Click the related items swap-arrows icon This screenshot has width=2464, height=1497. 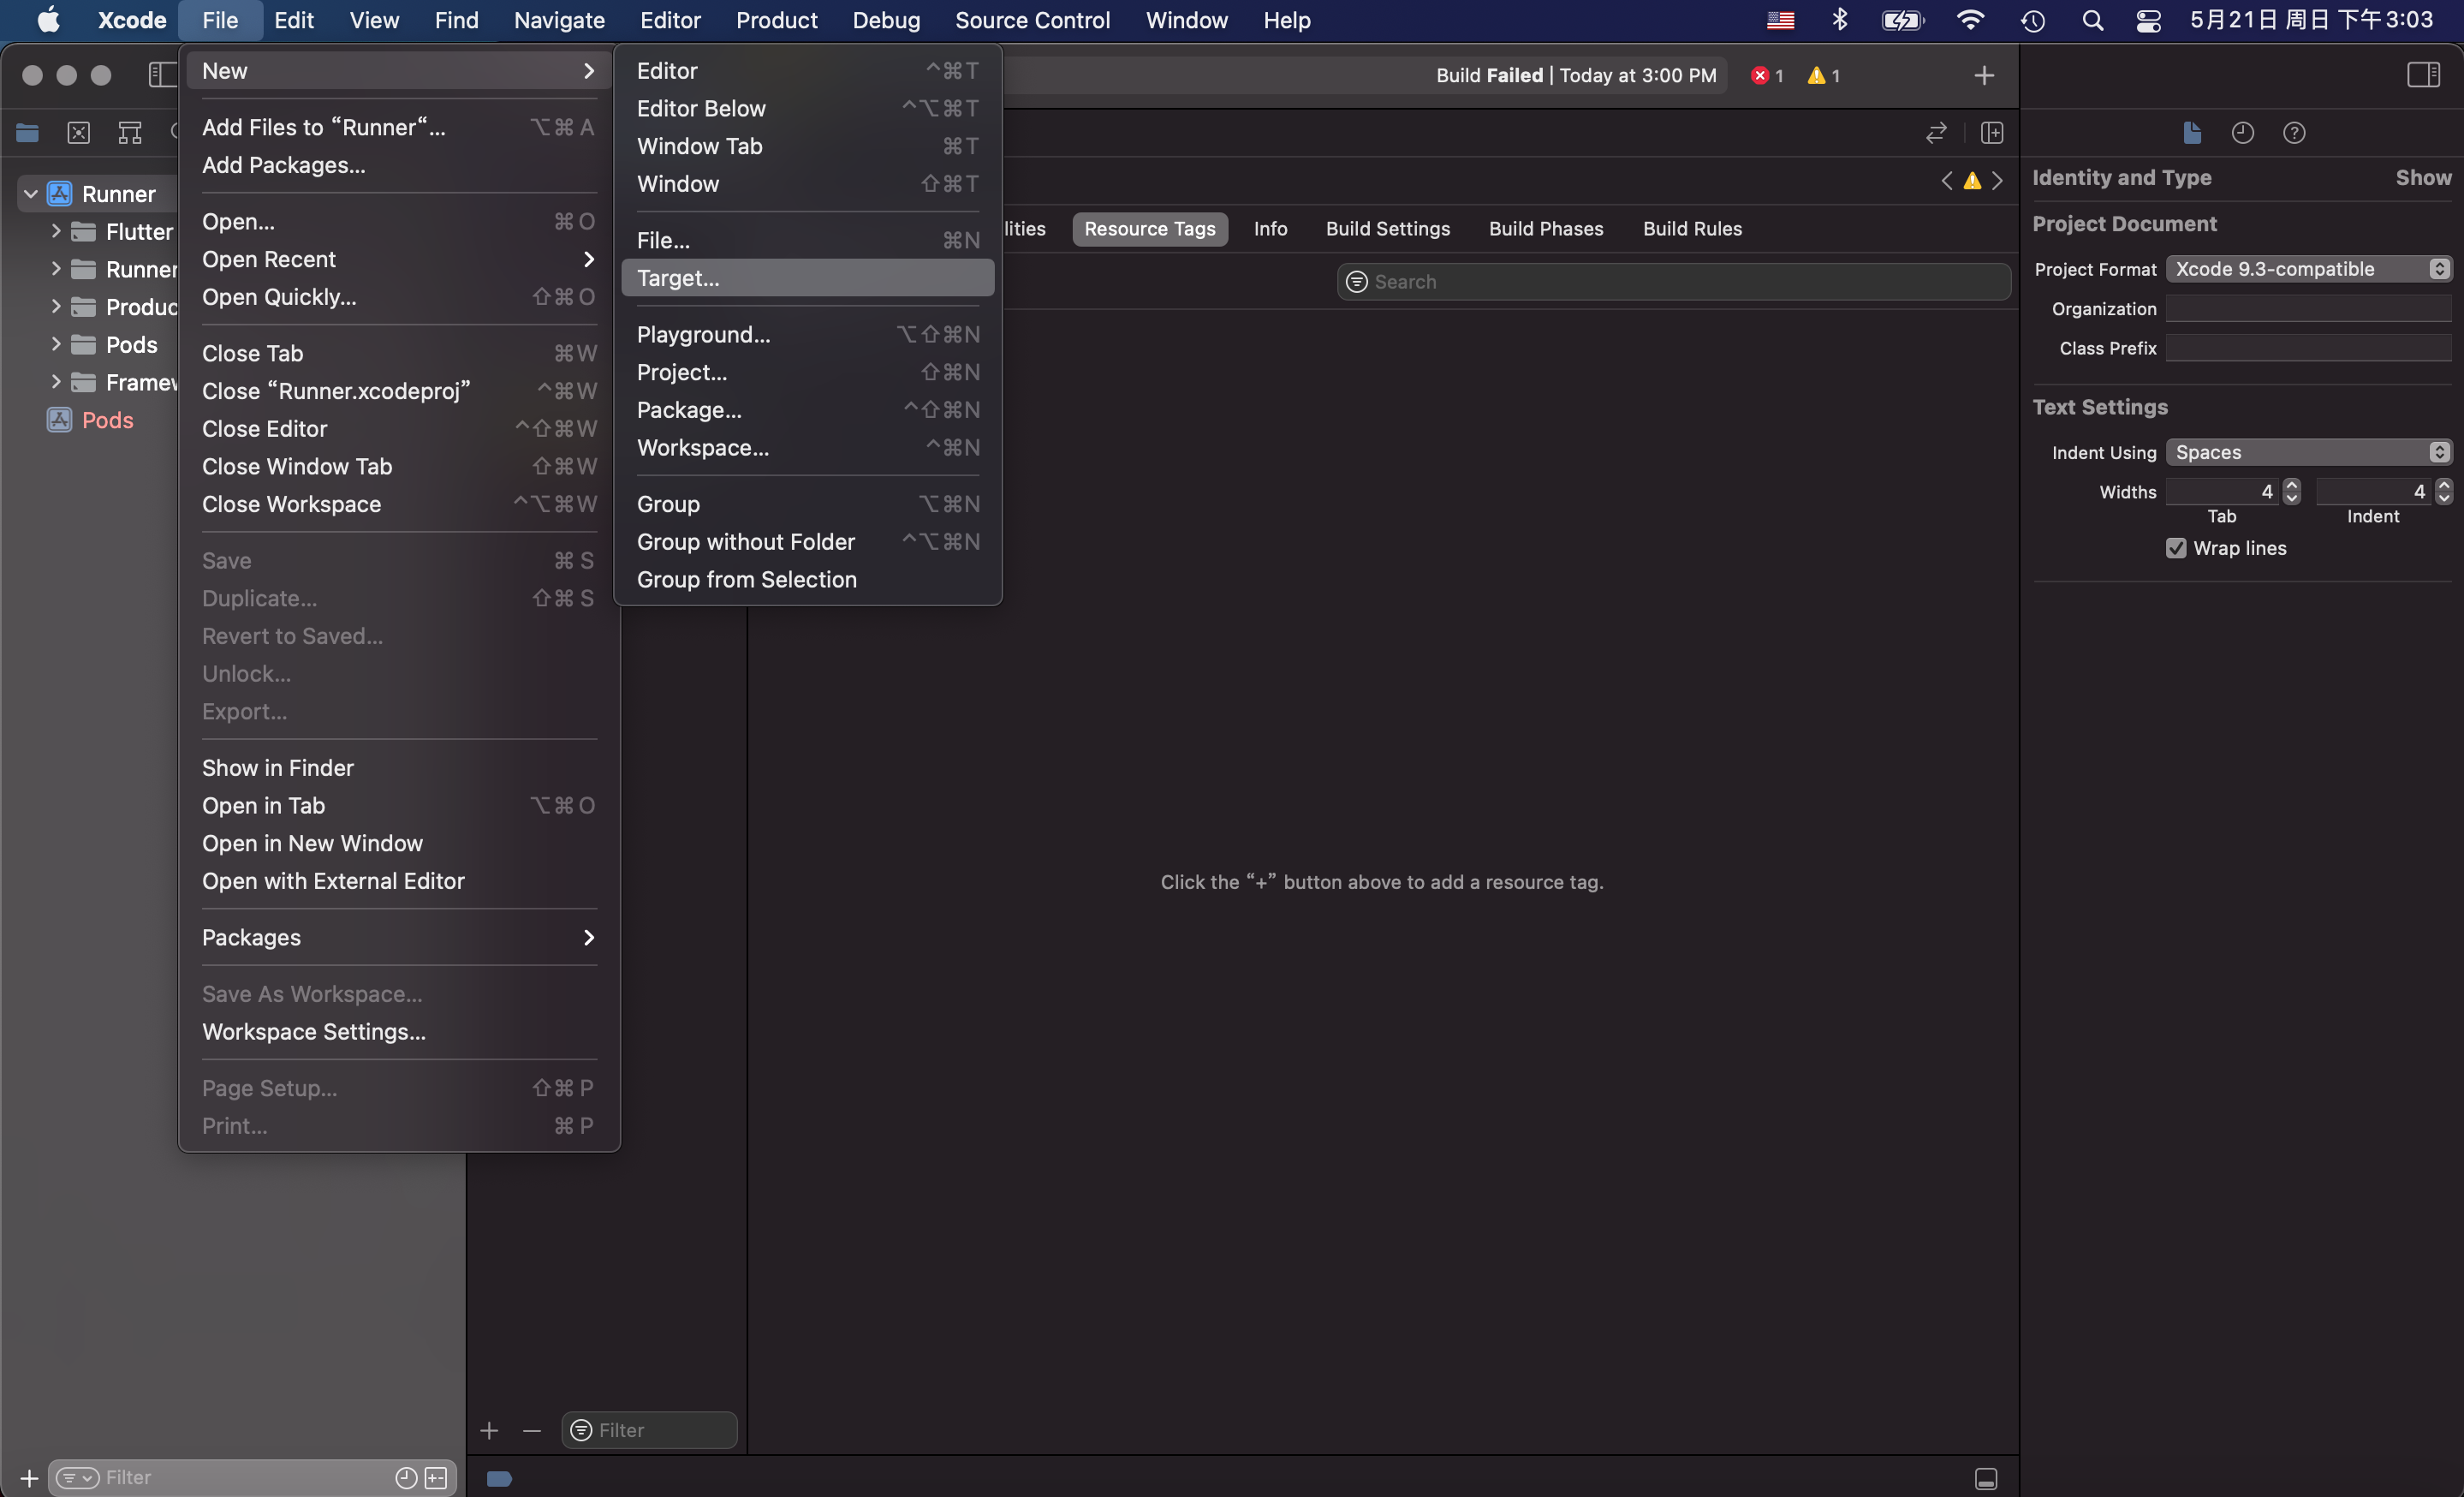[1936, 132]
